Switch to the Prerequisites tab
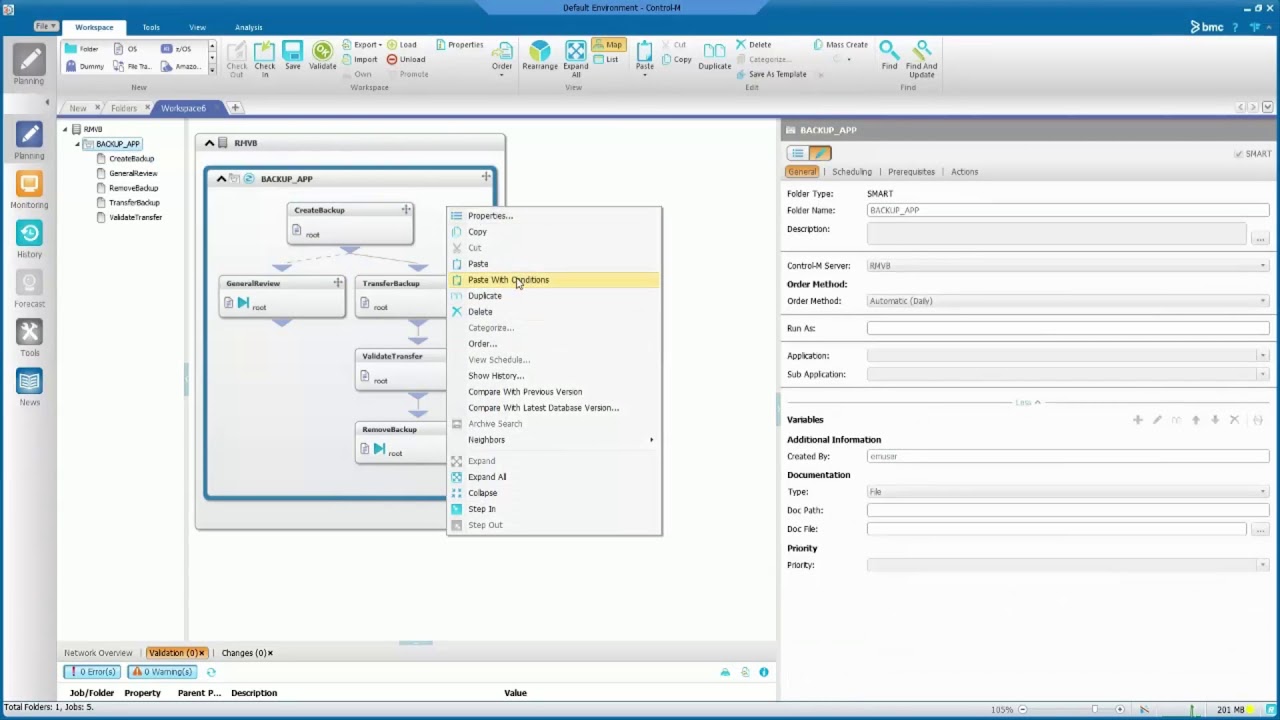 (911, 172)
